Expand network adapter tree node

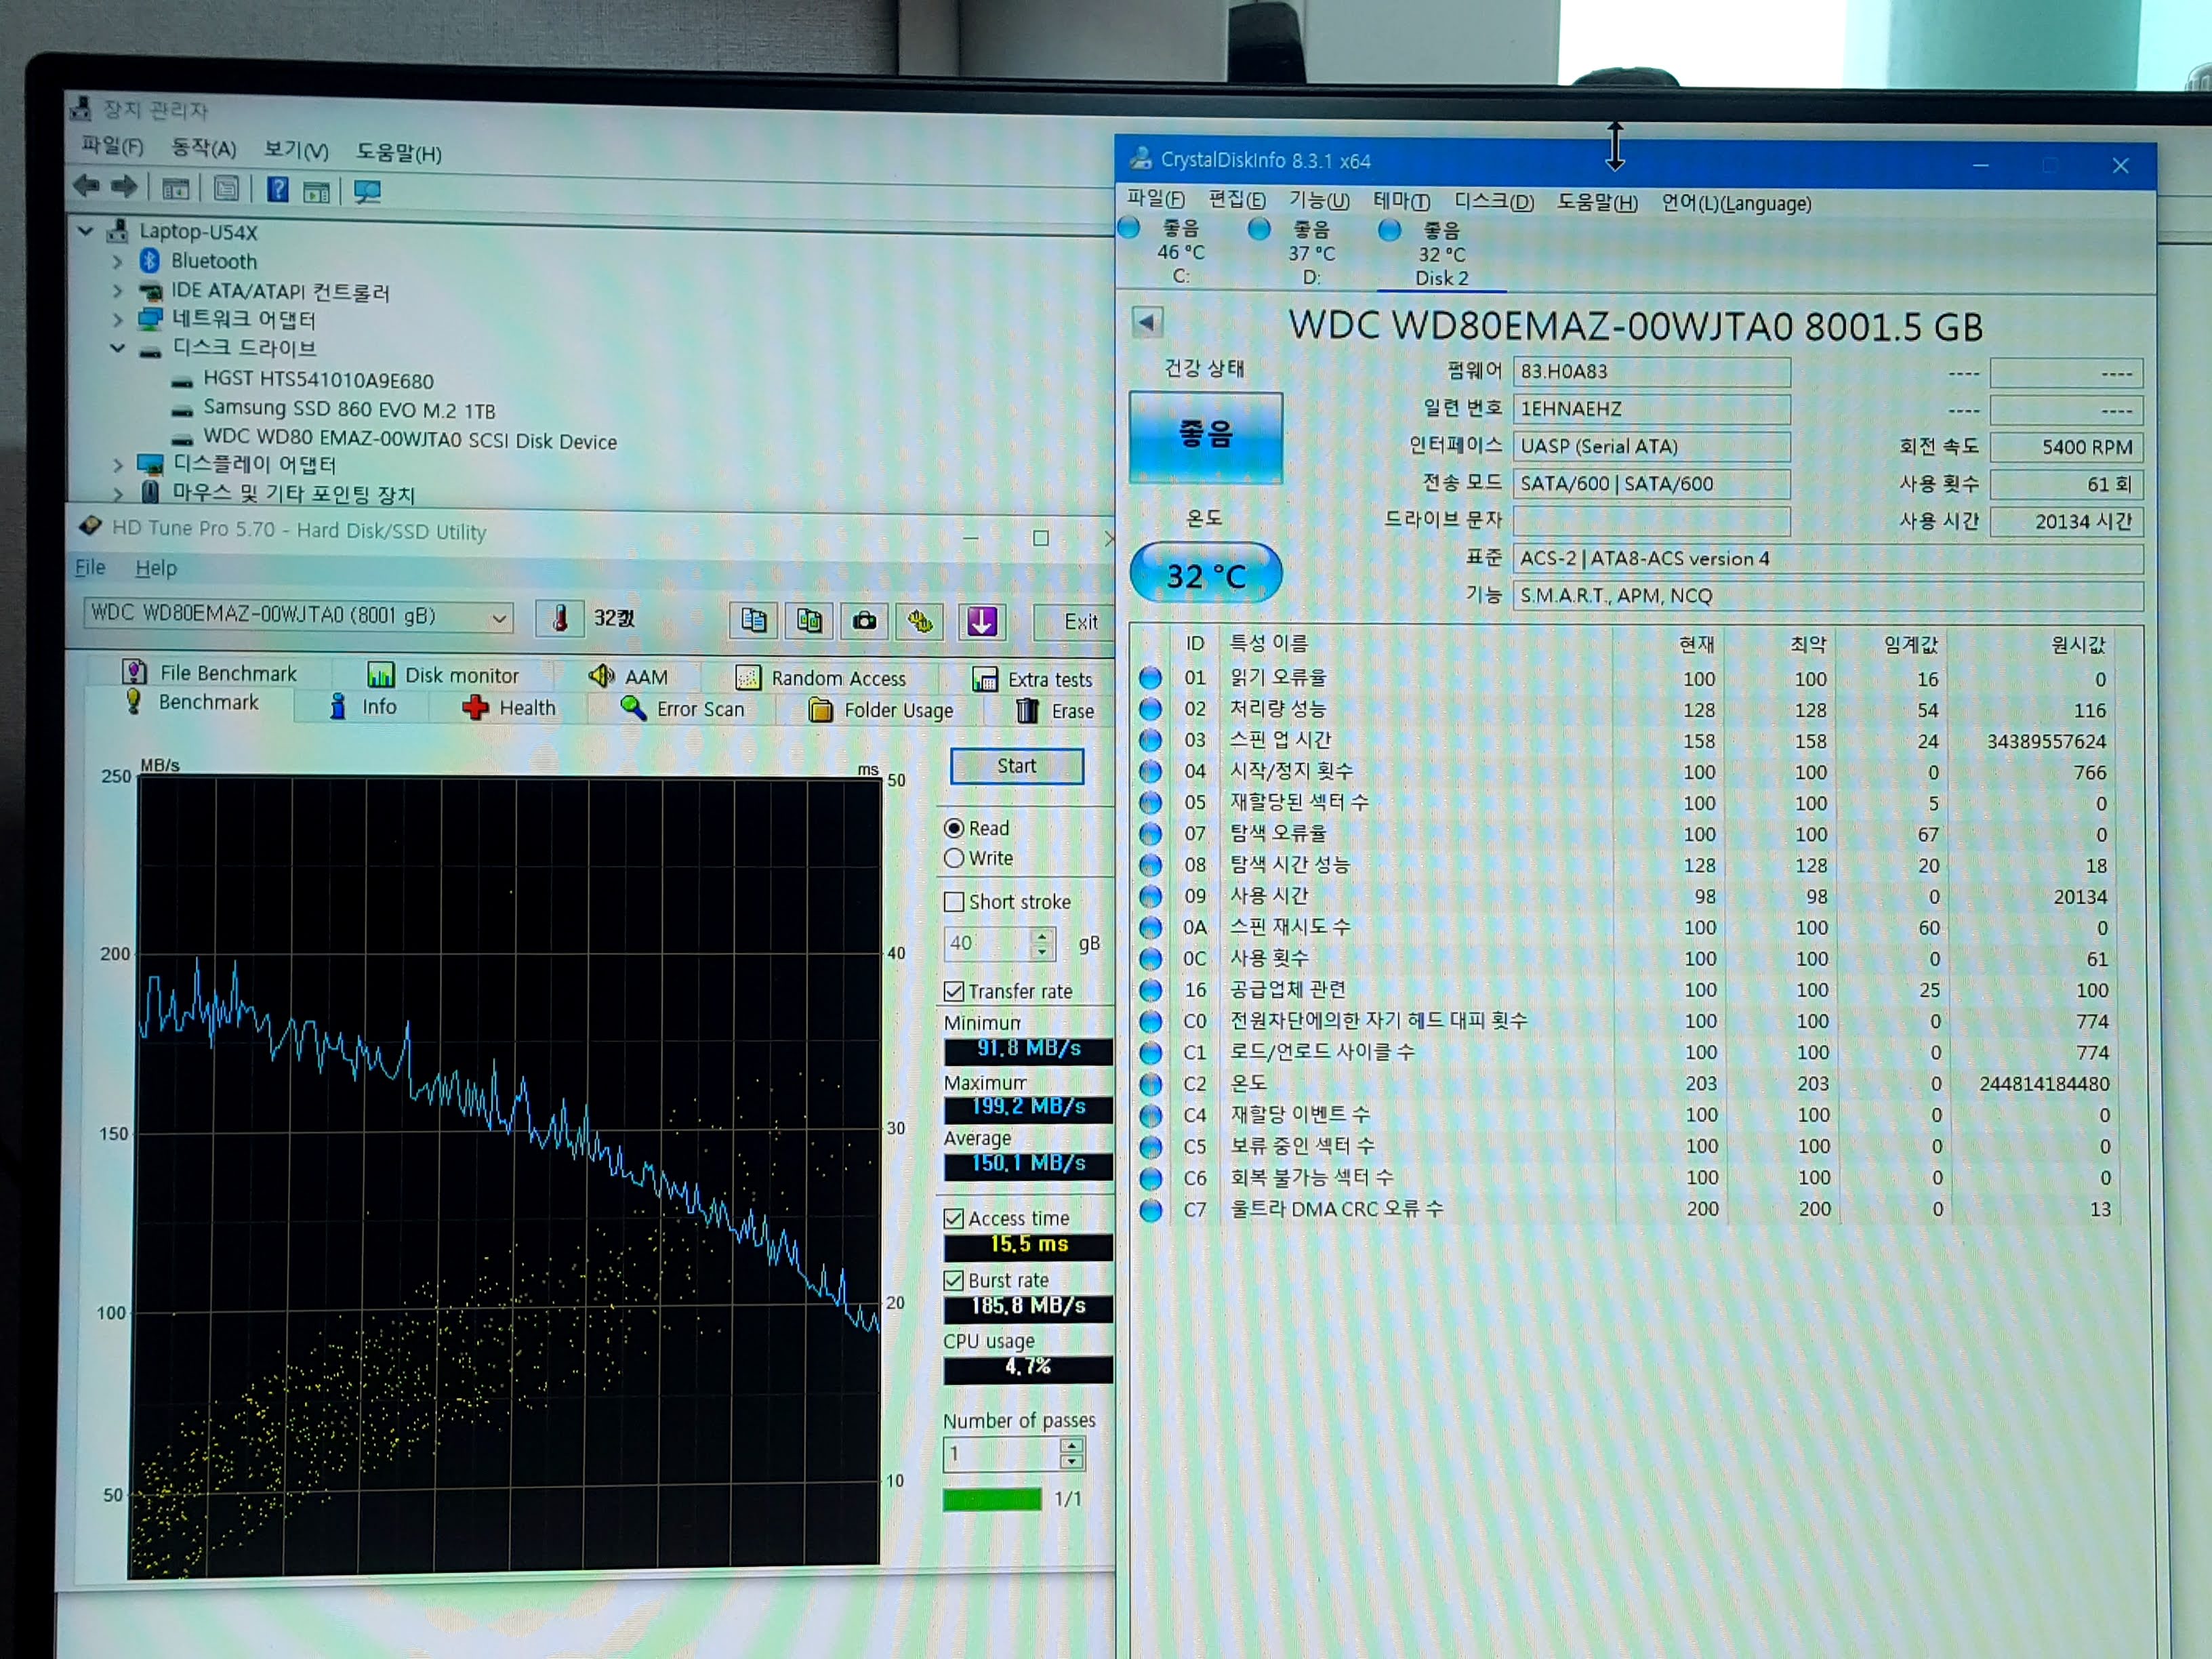tap(117, 320)
